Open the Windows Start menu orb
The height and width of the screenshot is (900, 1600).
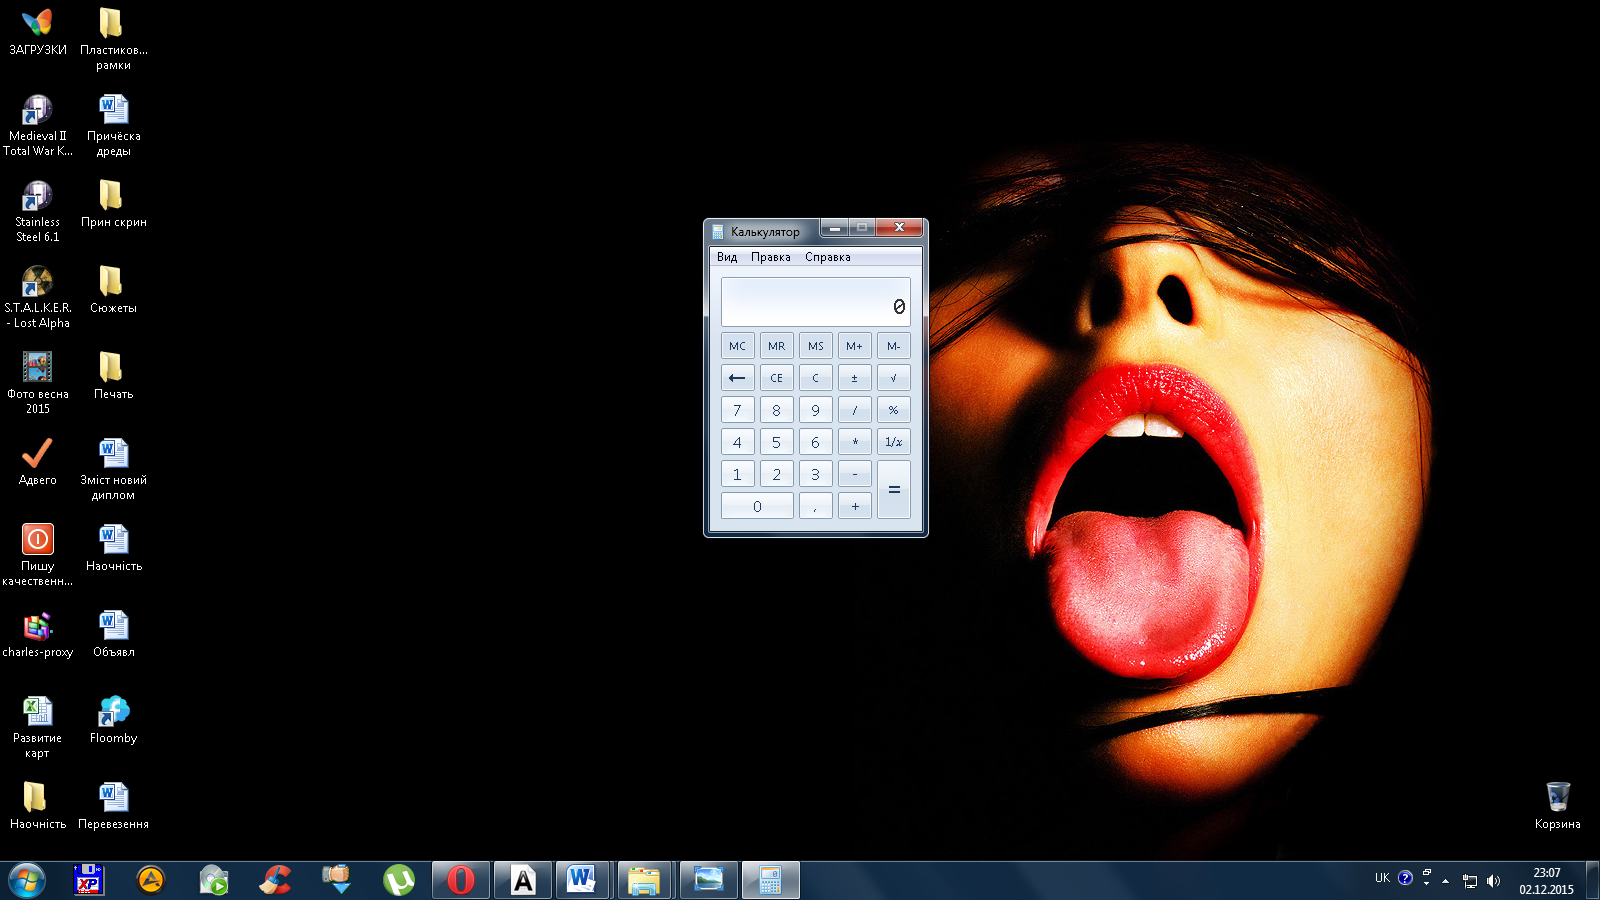(x=27, y=880)
